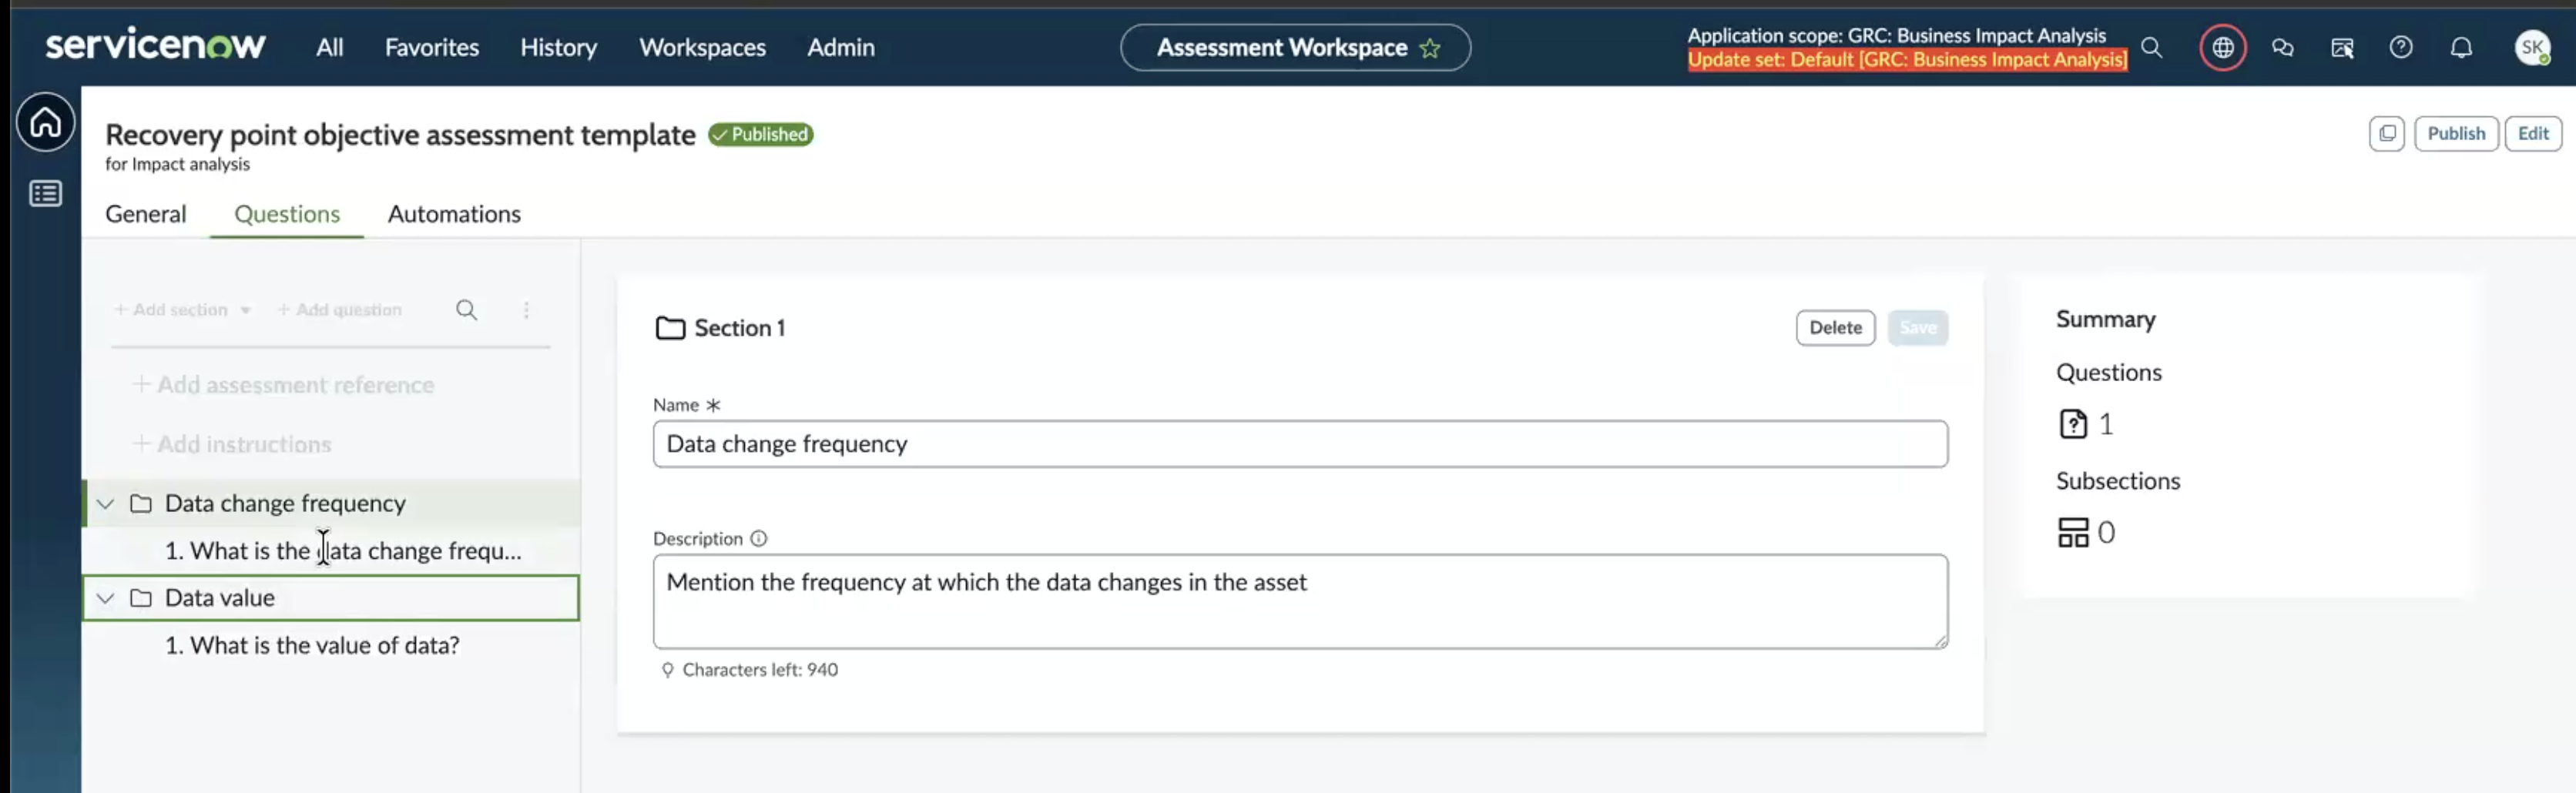2576x793 pixels.
Task: Open the Admin menu
Action: coord(840,48)
